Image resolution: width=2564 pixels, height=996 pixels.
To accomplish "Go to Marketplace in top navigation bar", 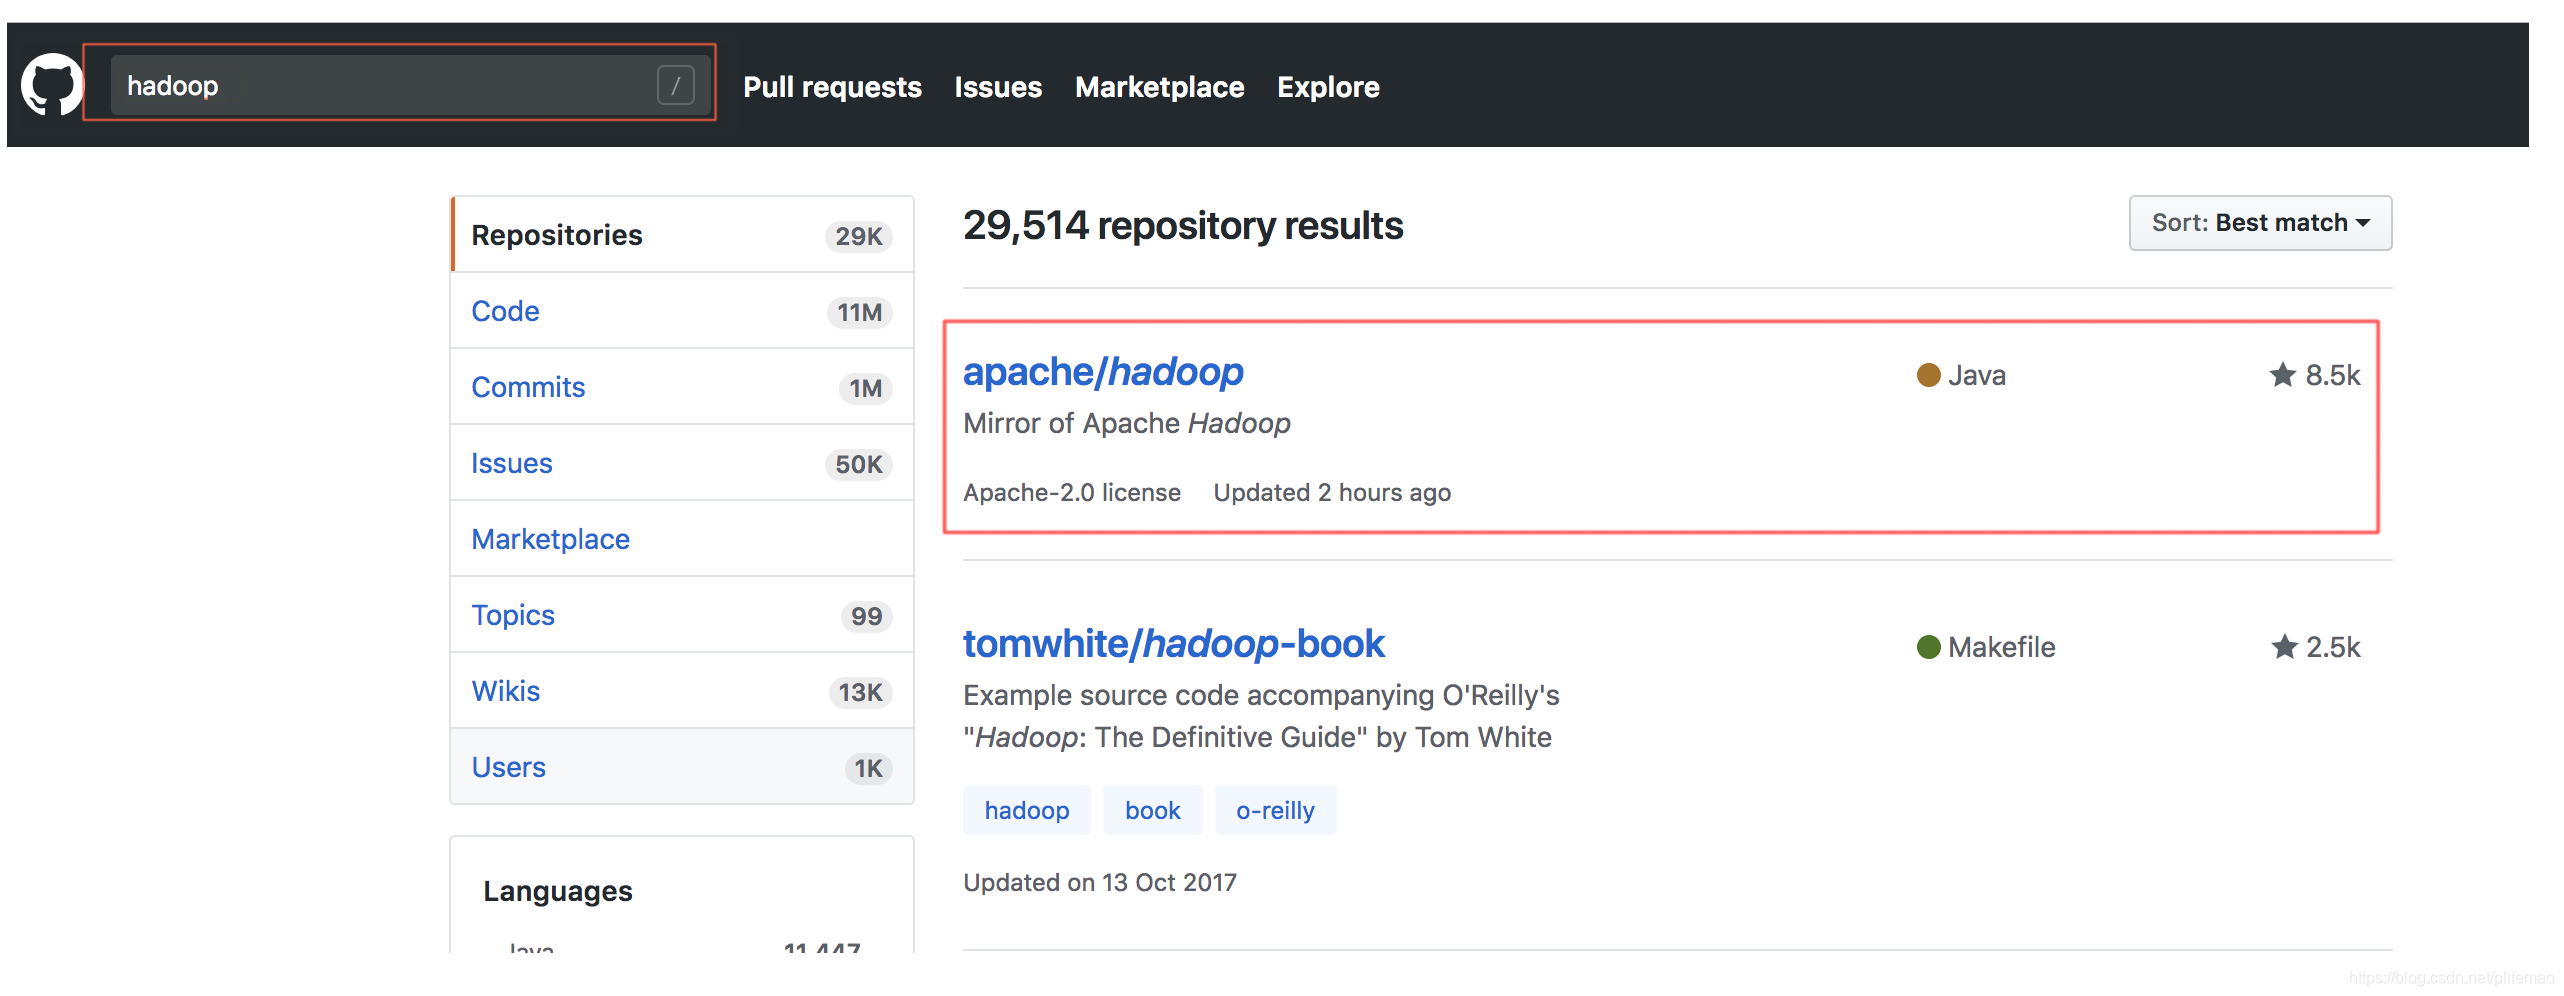I will pyautogui.click(x=1159, y=87).
